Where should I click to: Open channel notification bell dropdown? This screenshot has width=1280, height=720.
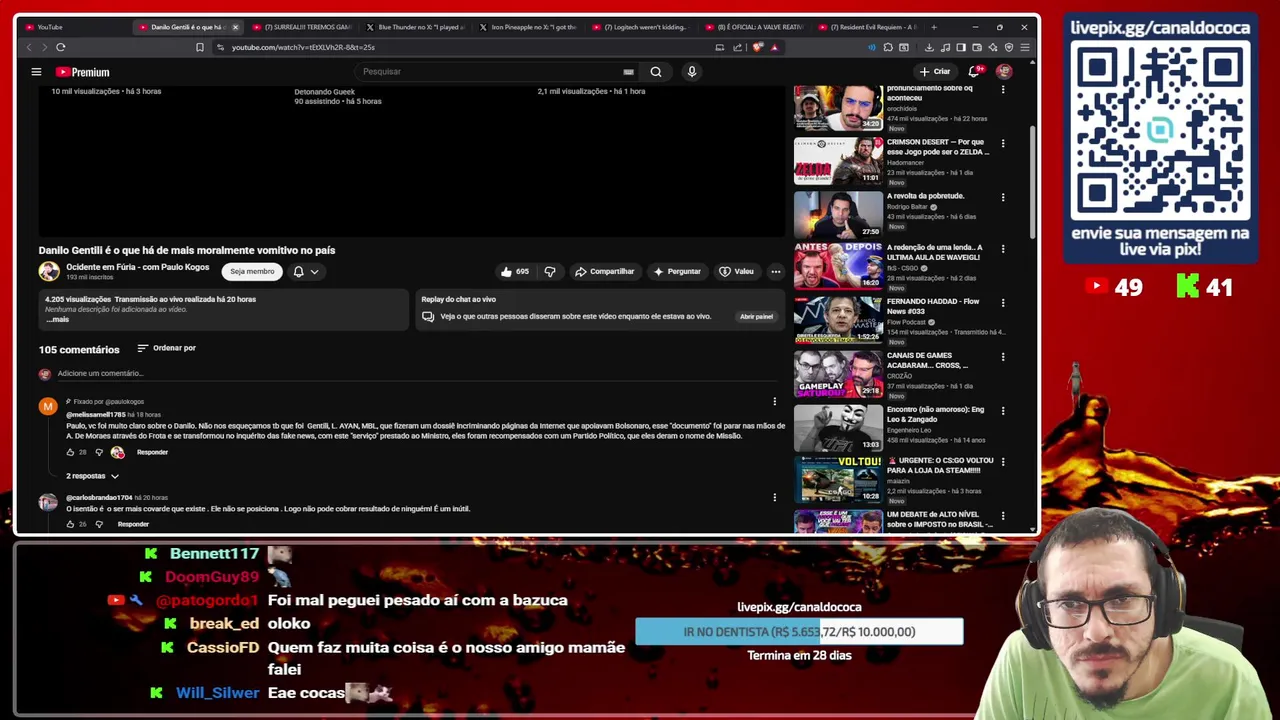point(306,271)
